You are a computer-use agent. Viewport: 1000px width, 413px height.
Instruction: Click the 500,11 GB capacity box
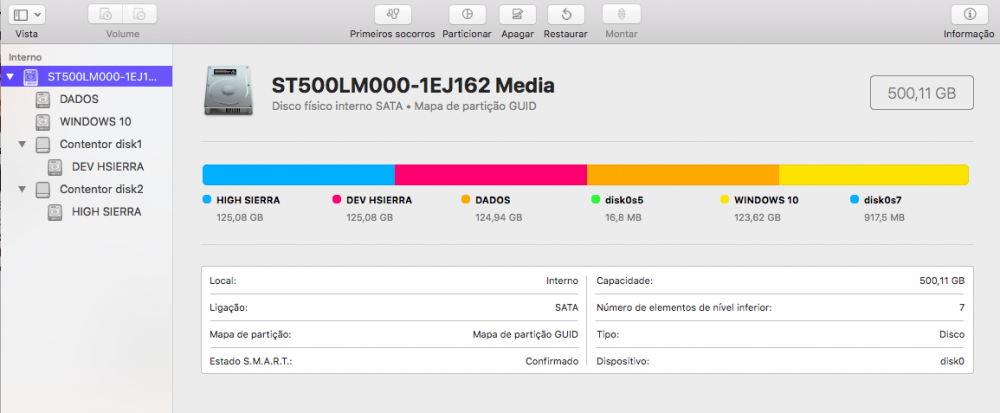922,93
